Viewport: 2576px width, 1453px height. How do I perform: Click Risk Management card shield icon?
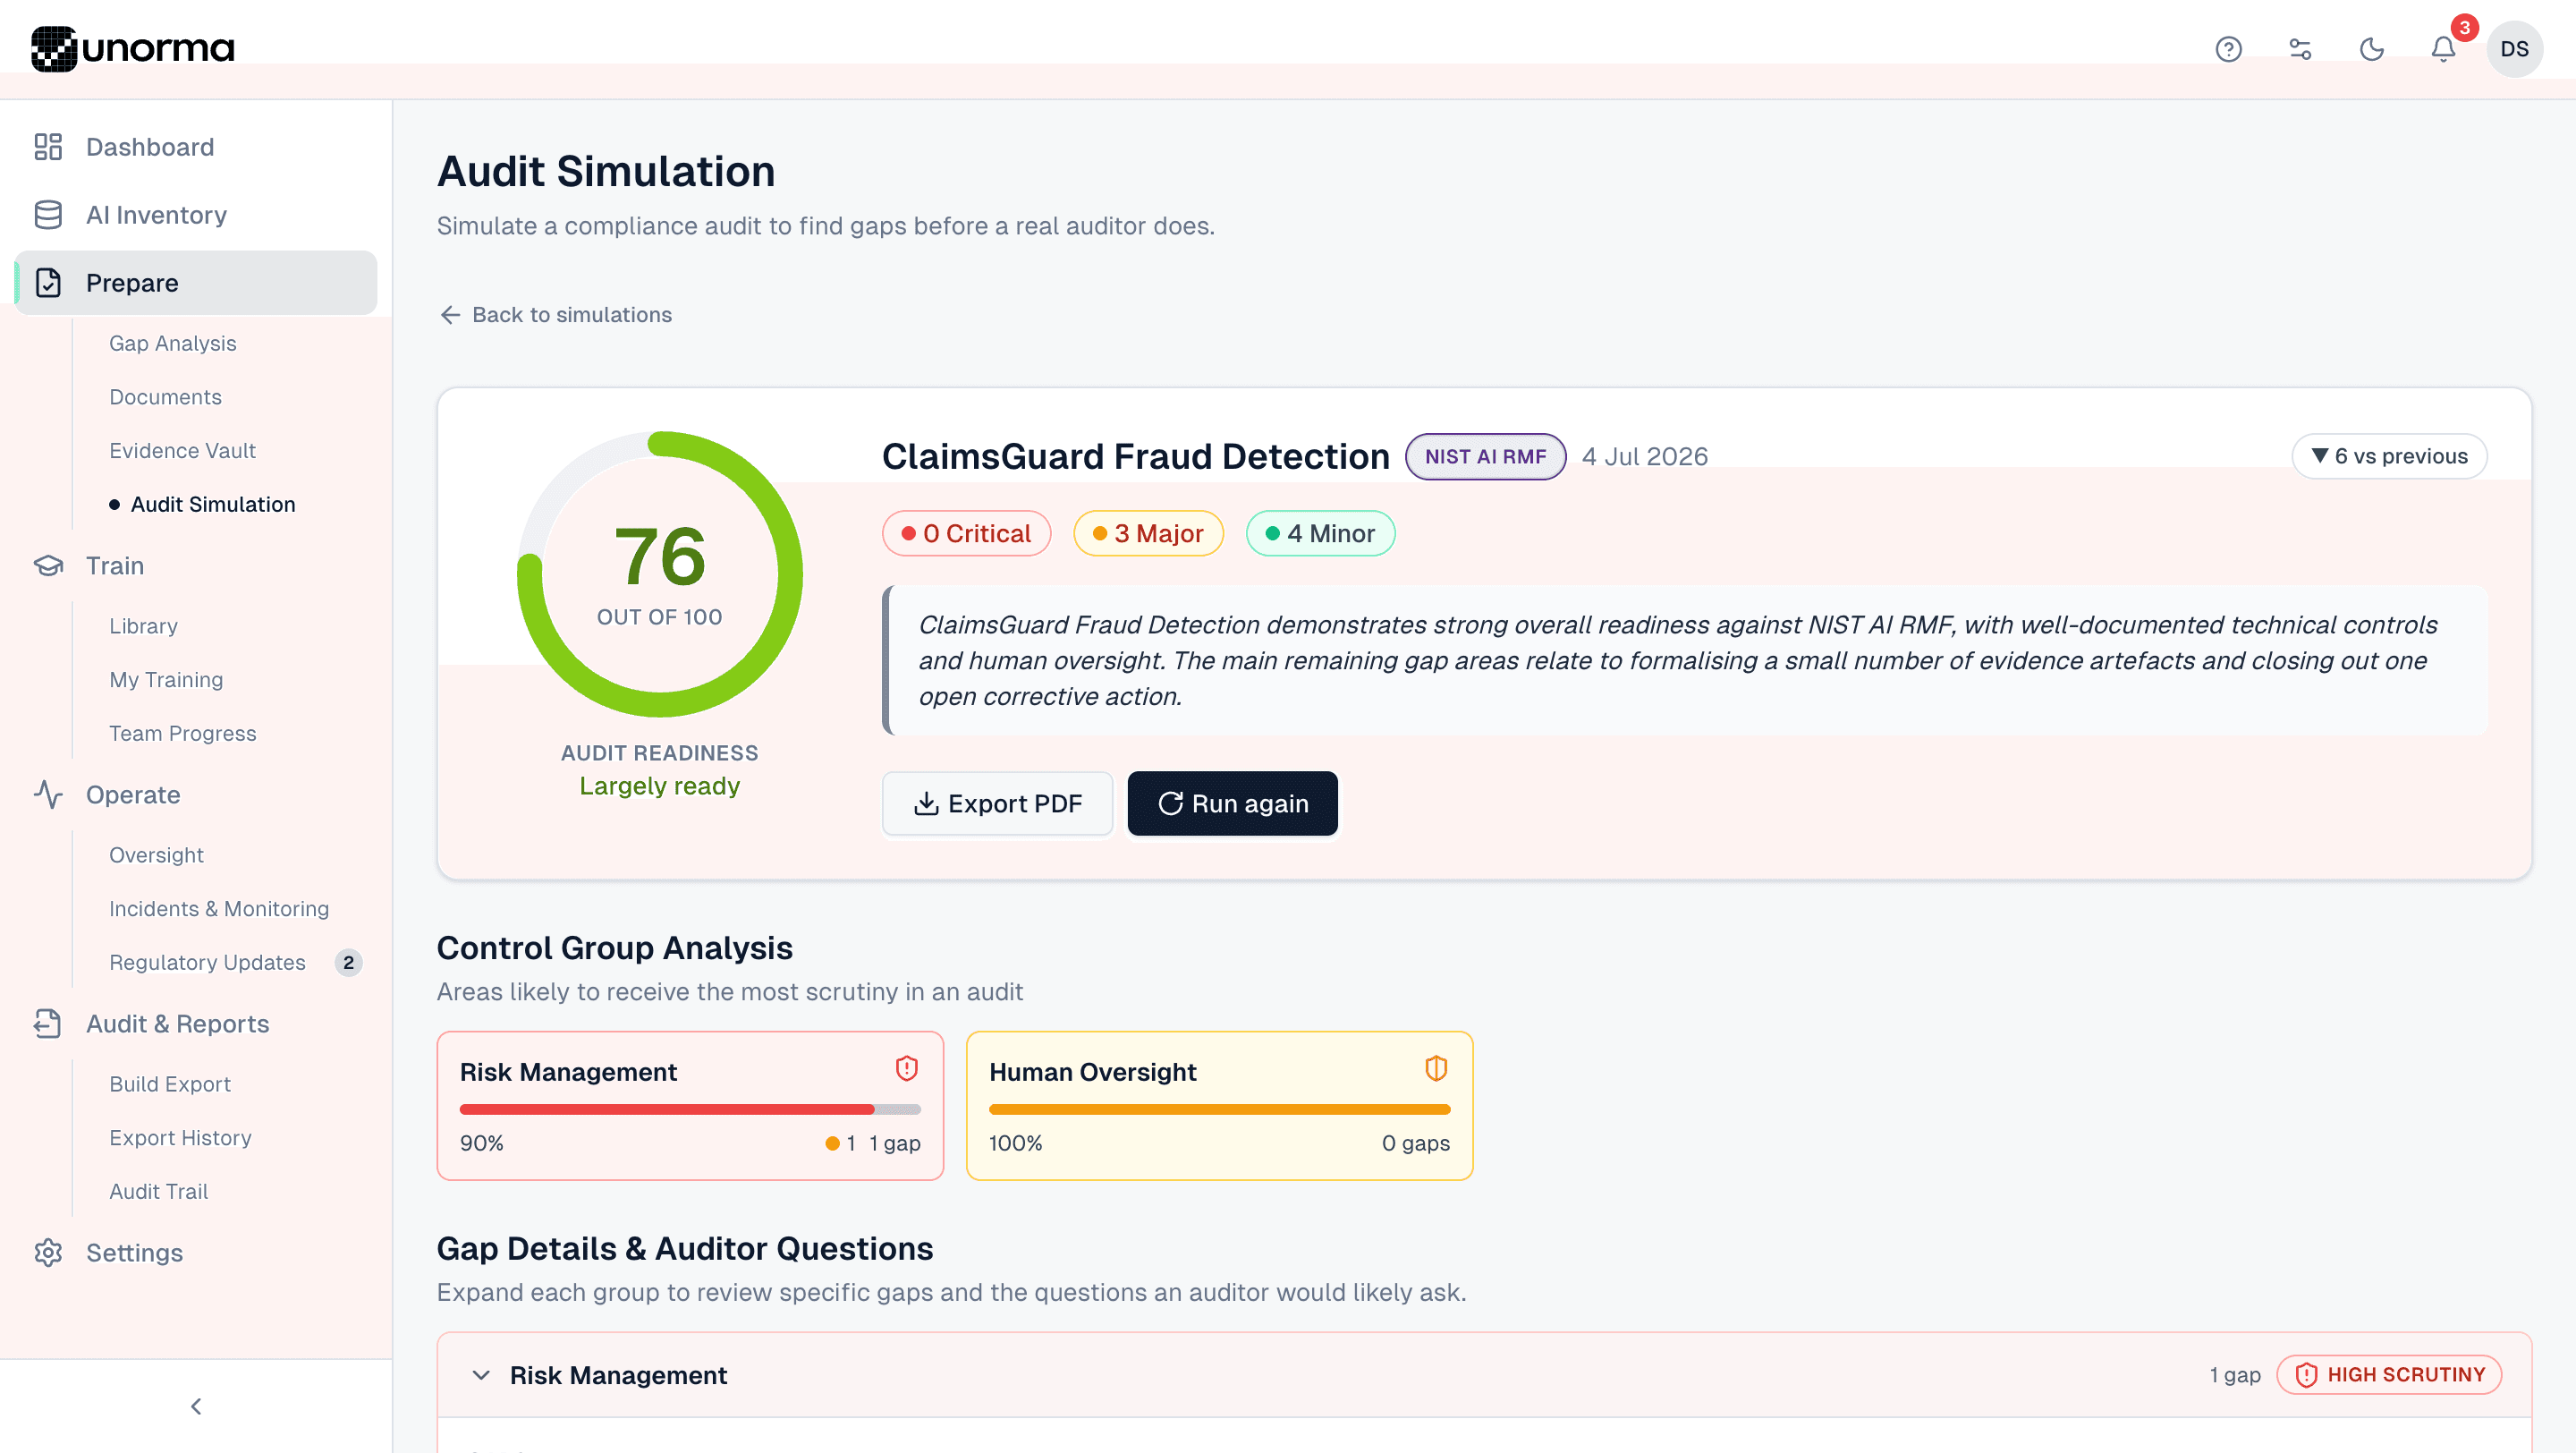906,1069
